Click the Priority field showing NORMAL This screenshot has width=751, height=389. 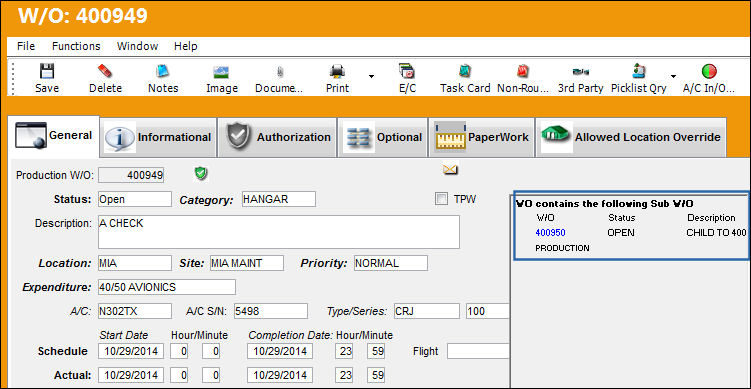[x=391, y=263]
